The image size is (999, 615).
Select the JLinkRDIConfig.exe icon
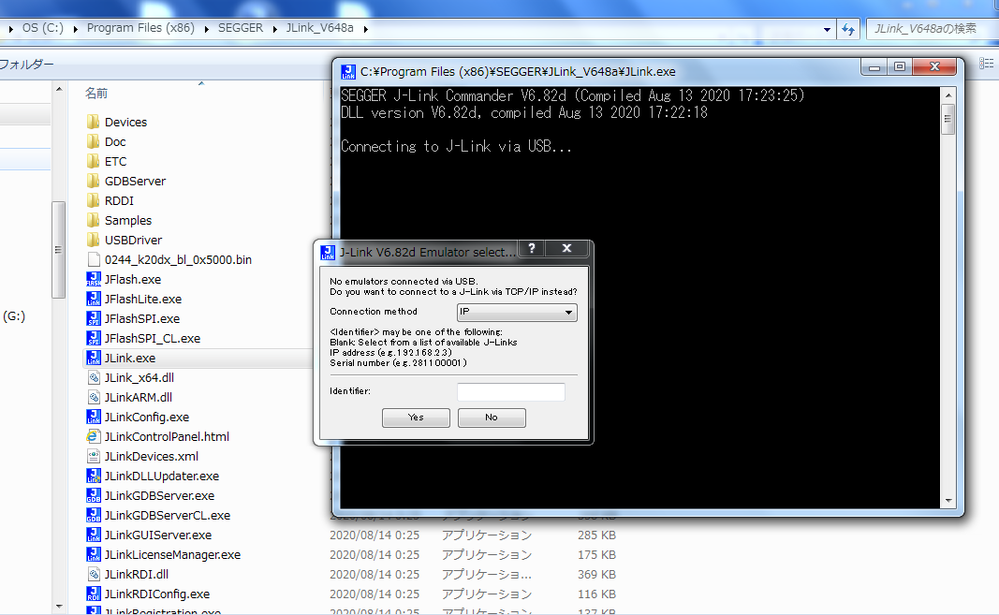[93, 594]
